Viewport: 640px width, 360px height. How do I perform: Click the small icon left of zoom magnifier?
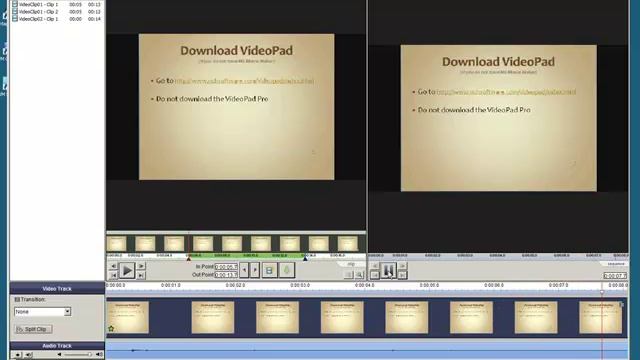pyautogui.click(x=349, y=275)
